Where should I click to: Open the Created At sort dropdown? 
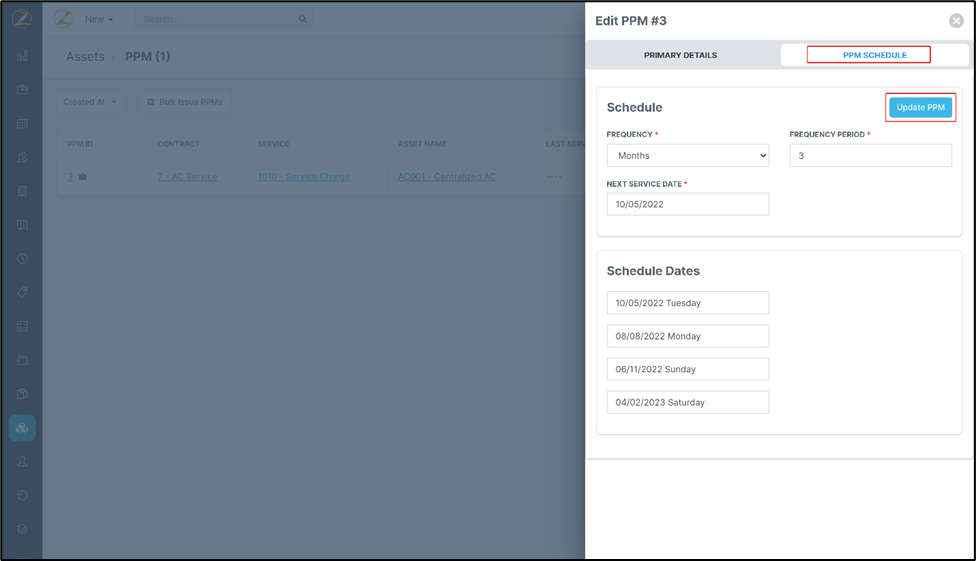pyautogui.click(x=91, y=102)
